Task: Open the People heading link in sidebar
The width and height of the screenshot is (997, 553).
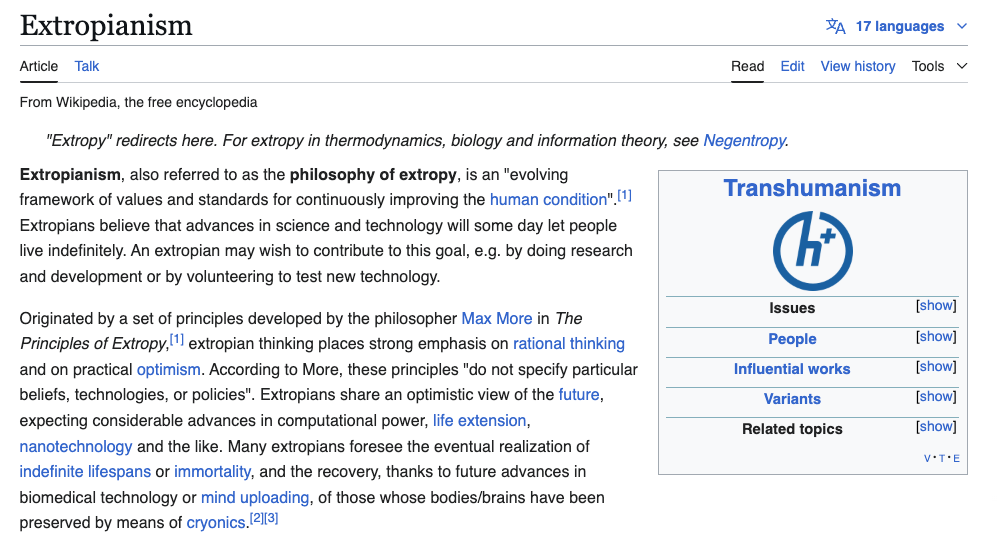Action: [792, 339]
